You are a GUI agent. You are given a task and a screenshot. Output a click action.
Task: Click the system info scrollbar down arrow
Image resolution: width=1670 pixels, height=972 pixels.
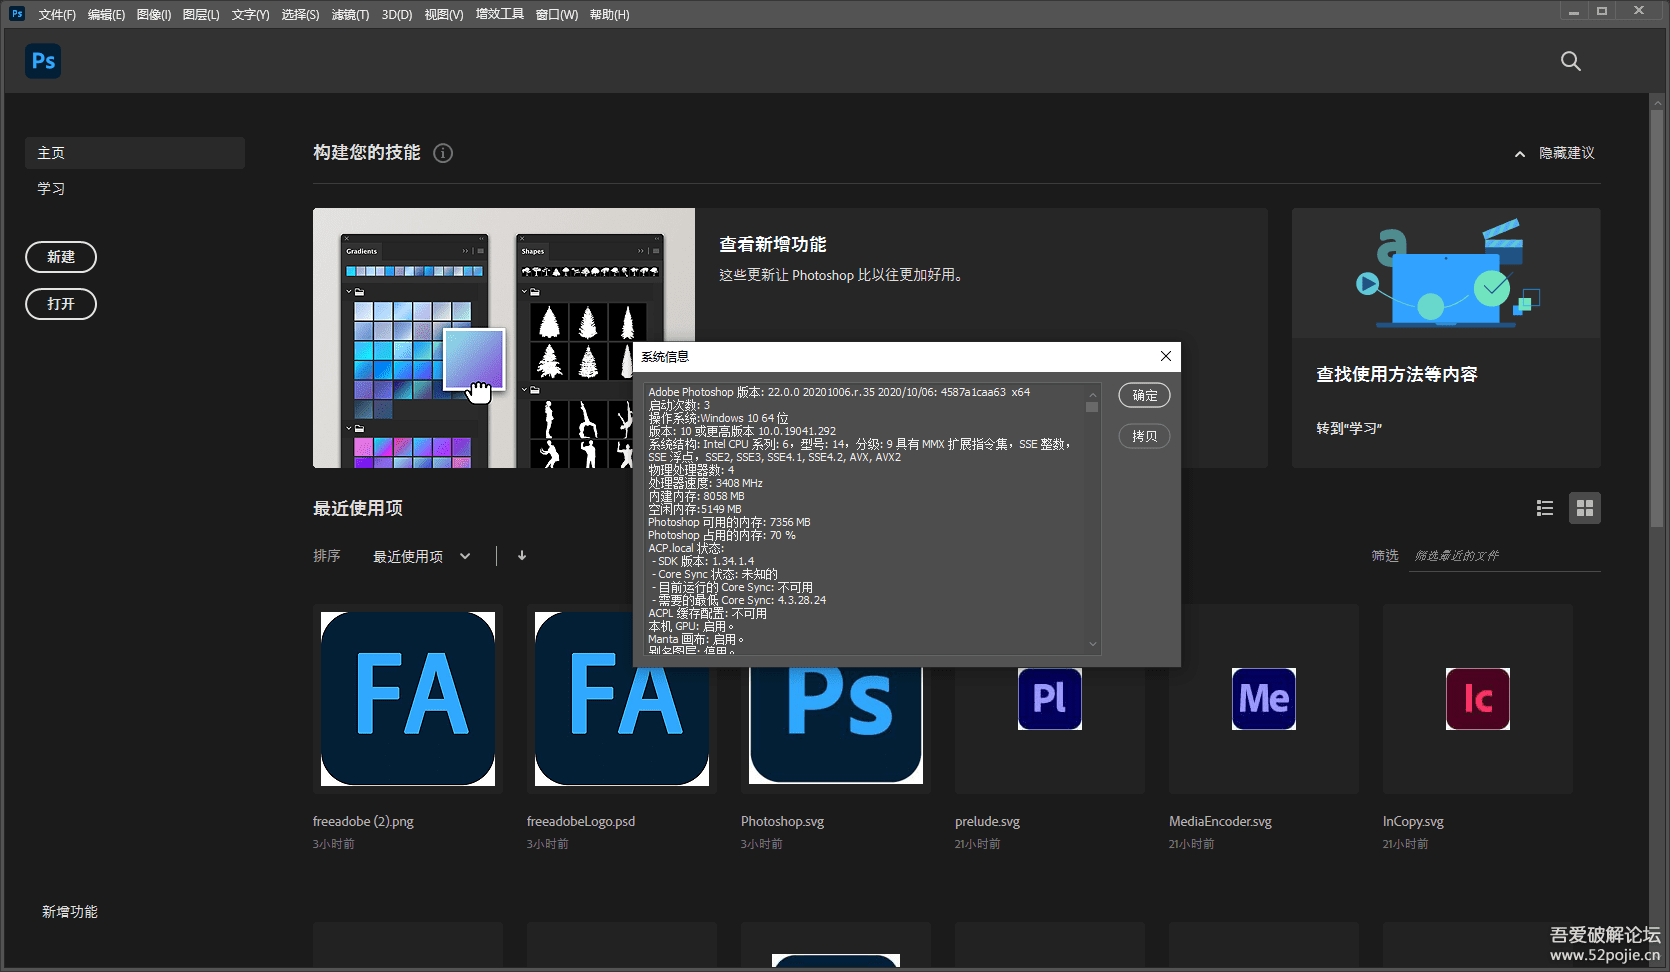[1092, 644]
